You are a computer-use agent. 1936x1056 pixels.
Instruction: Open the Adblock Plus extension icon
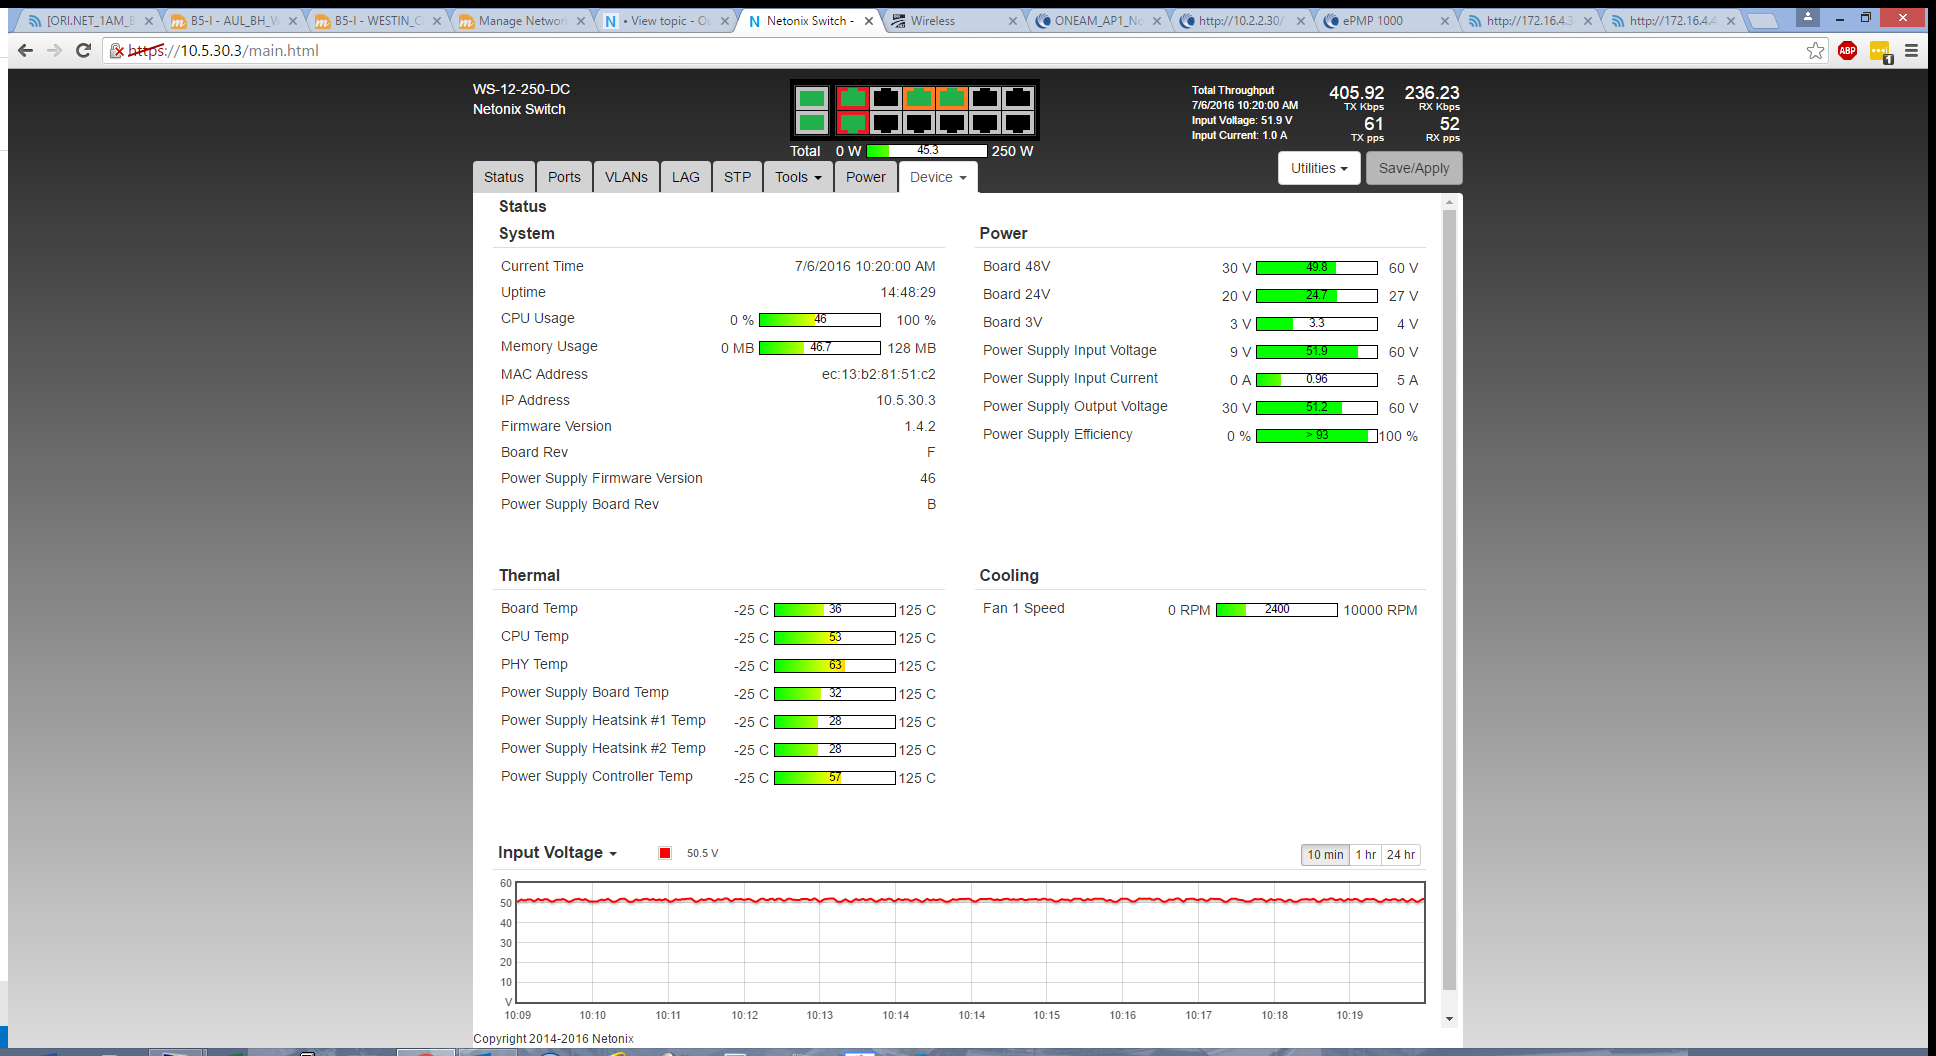(1847, 51)
